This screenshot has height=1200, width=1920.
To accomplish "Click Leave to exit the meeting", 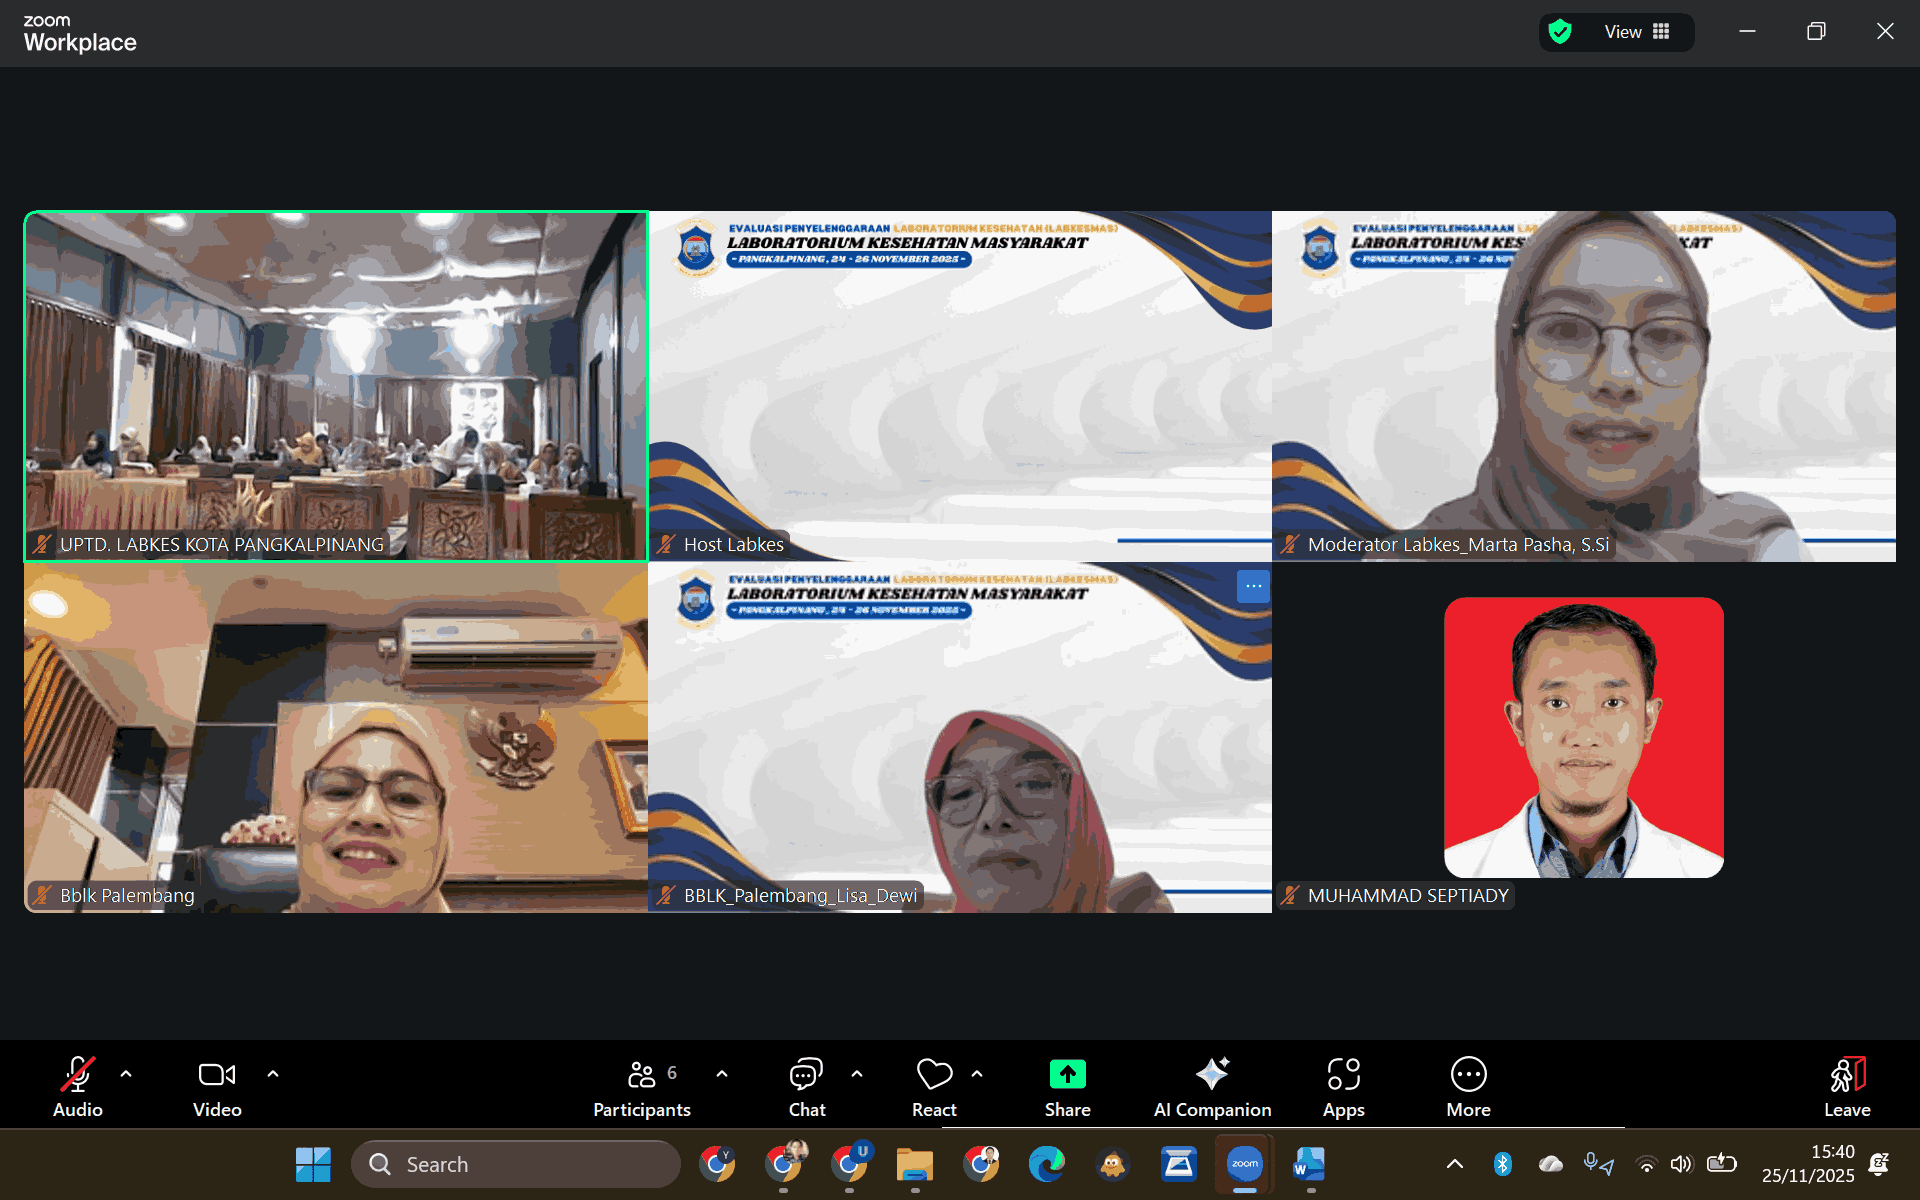I will 1846,1086.
